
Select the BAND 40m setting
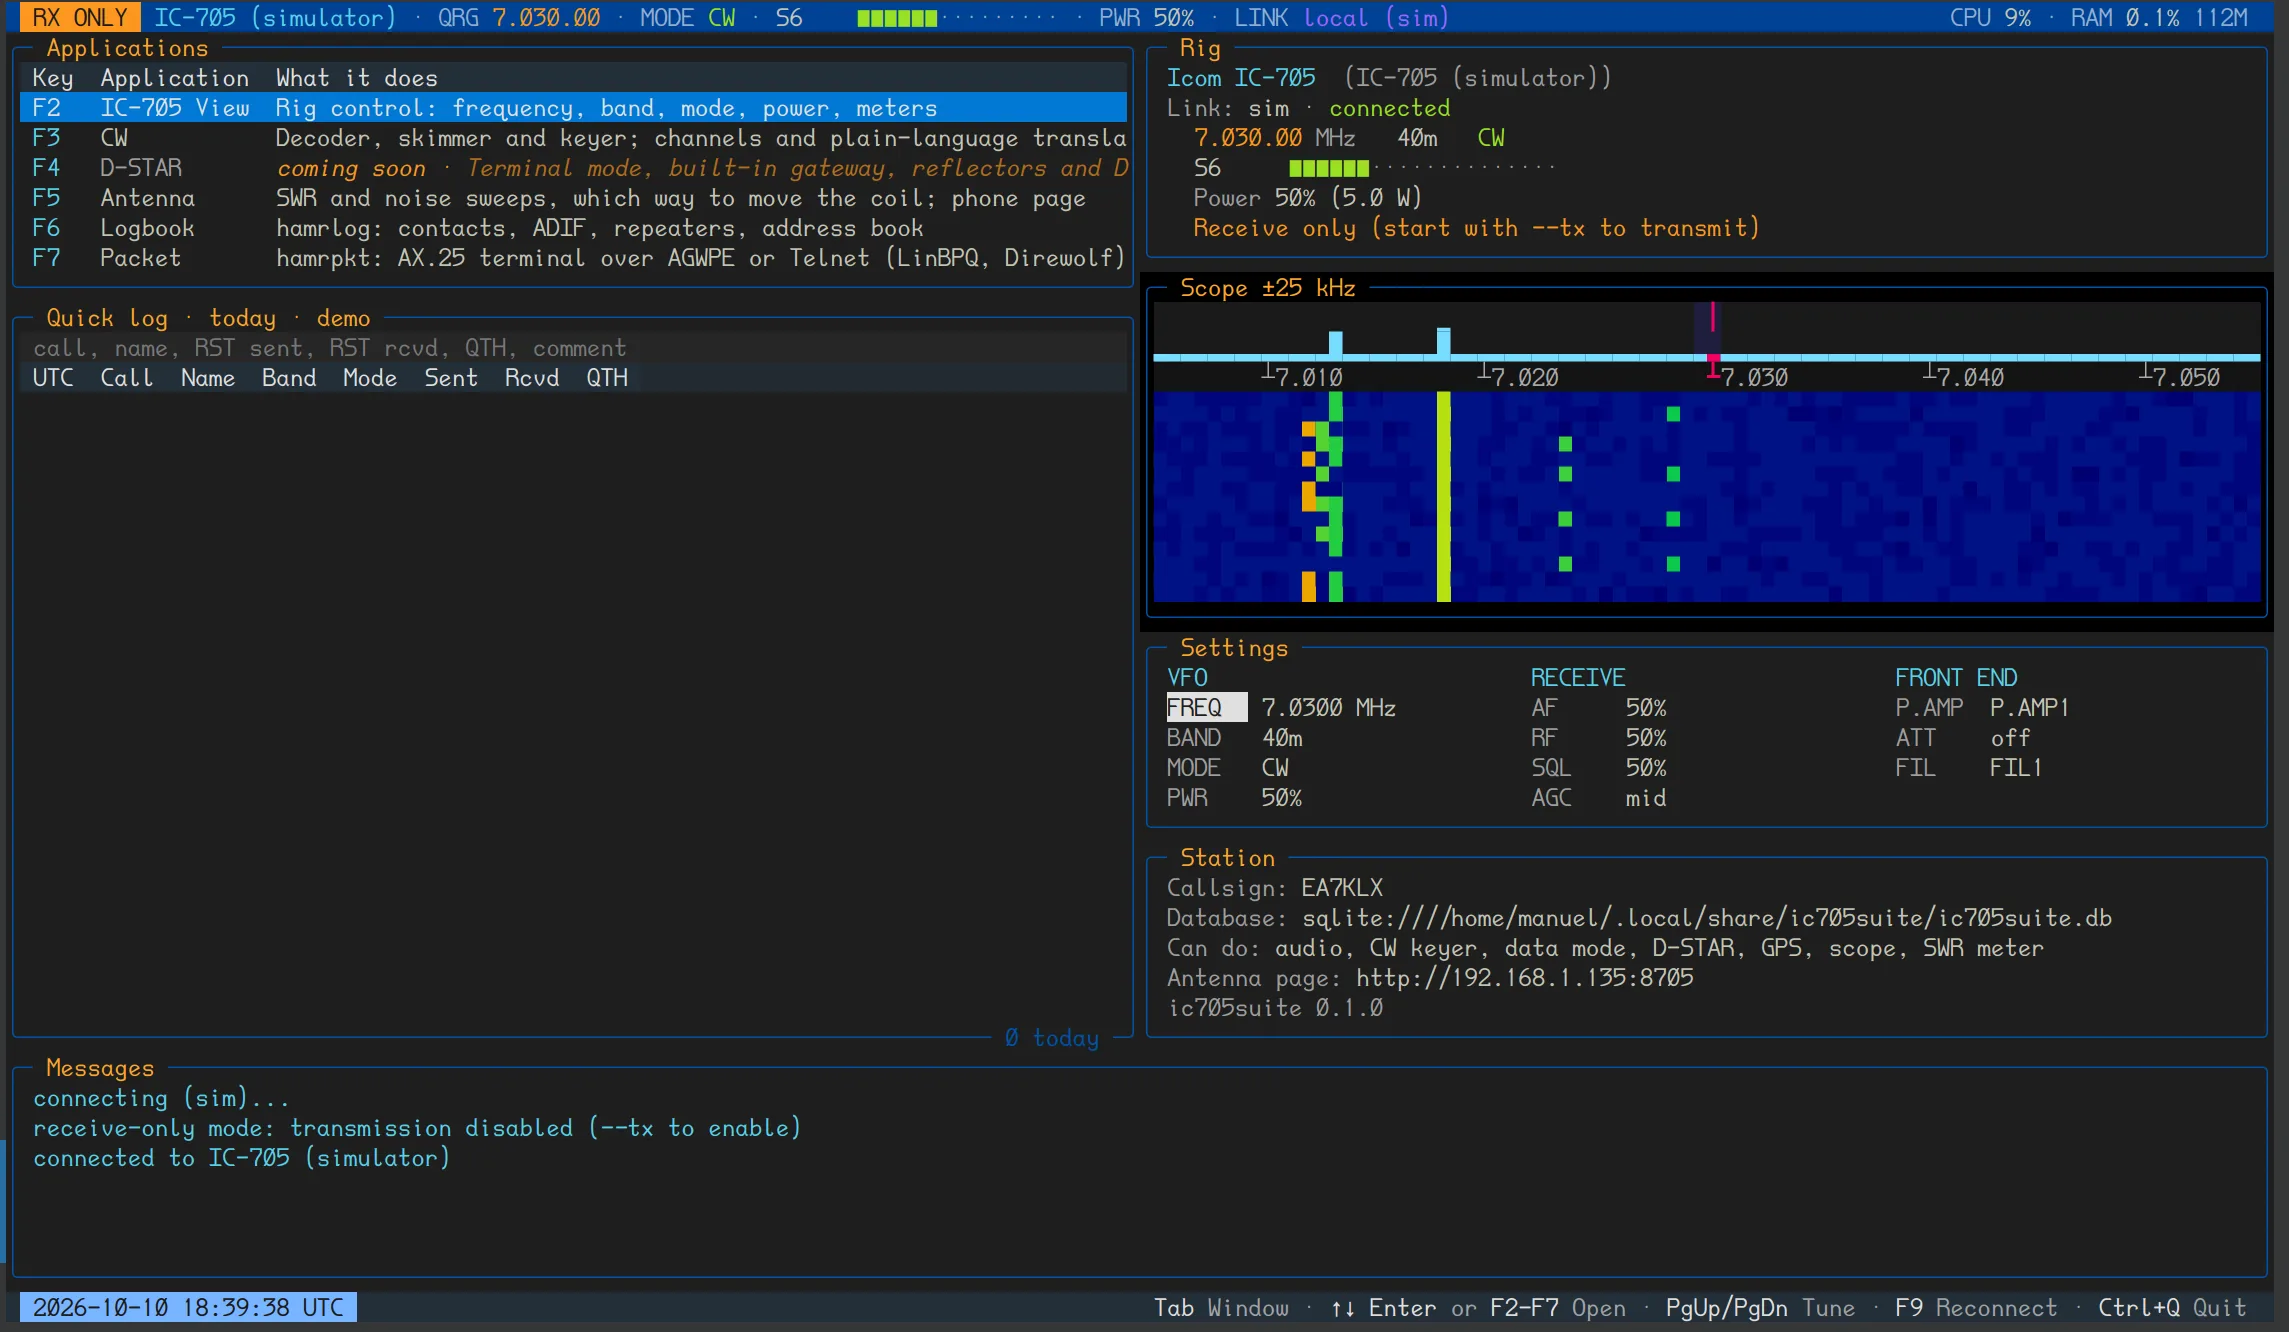1235,738
